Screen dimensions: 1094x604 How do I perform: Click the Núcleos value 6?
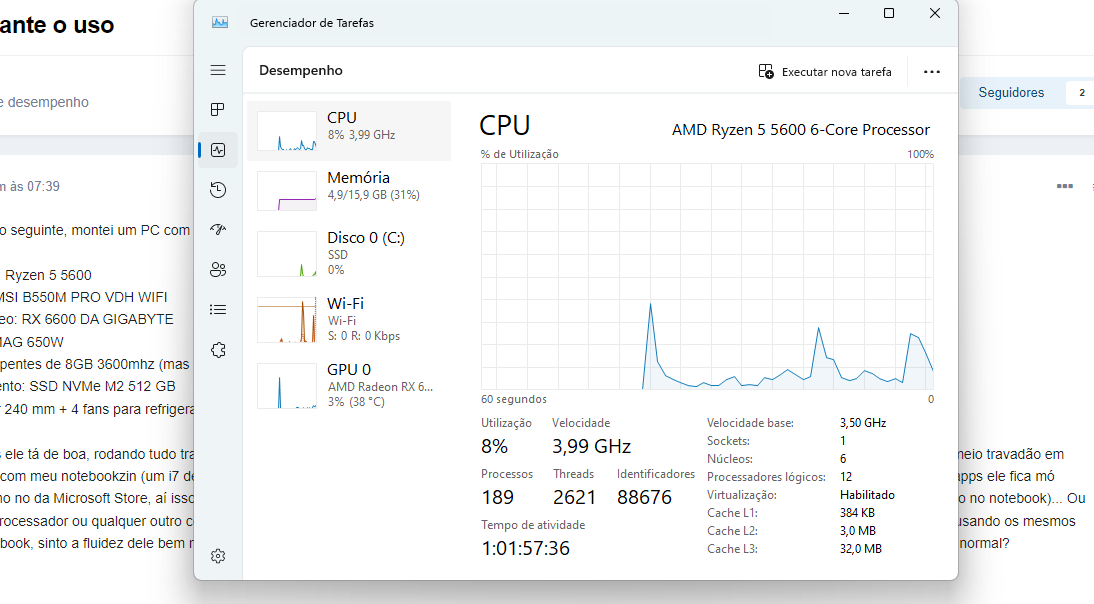[x=843, y=459]
